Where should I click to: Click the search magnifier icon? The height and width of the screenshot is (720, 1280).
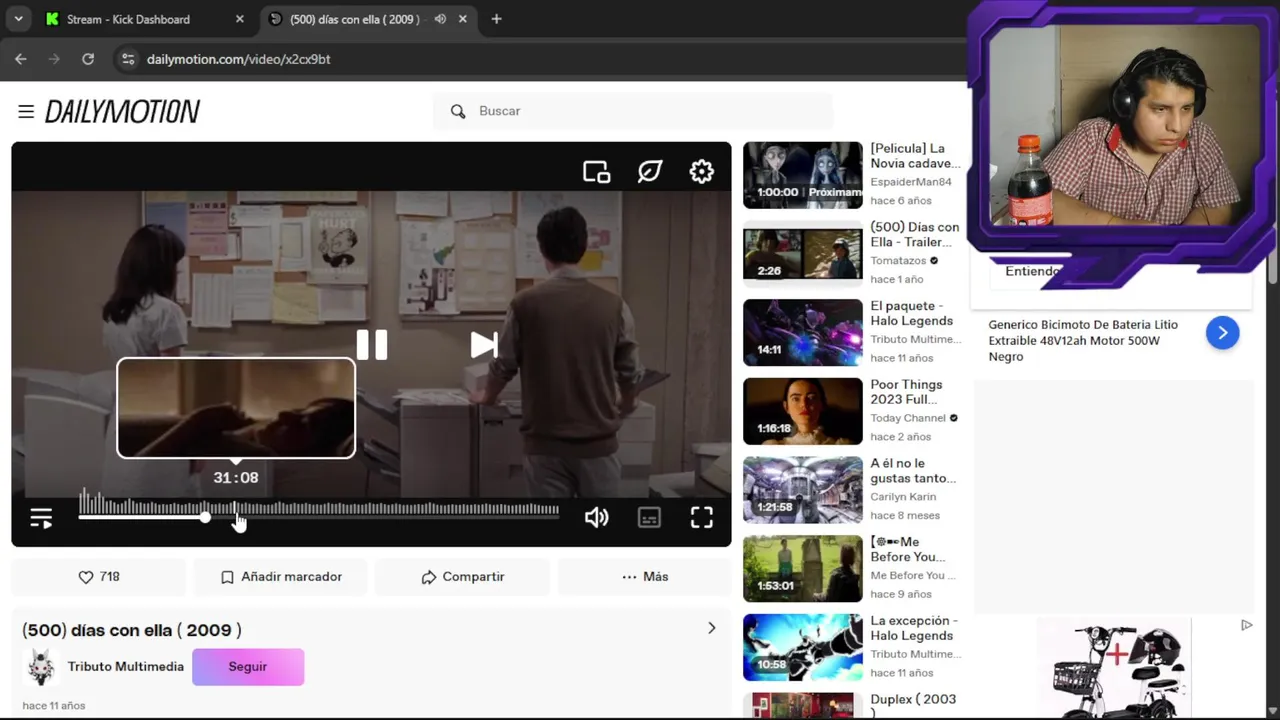[x=458, y=111]
